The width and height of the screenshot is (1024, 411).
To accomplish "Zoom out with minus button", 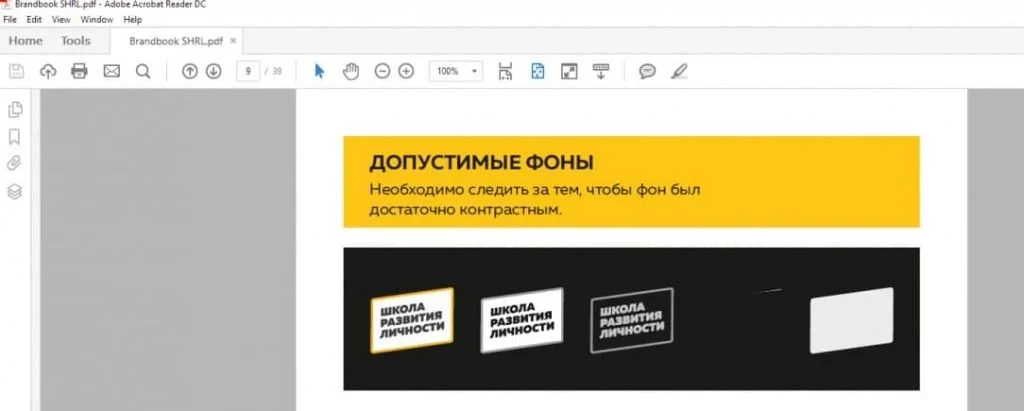I will 382,71.
